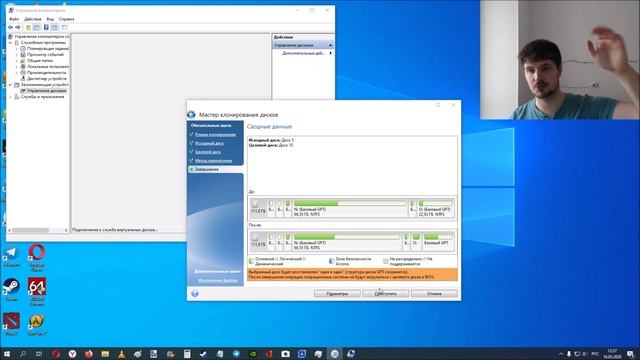Open the Файл menu in Computer Management
640x360 pixels.
[x=14, y=19]
